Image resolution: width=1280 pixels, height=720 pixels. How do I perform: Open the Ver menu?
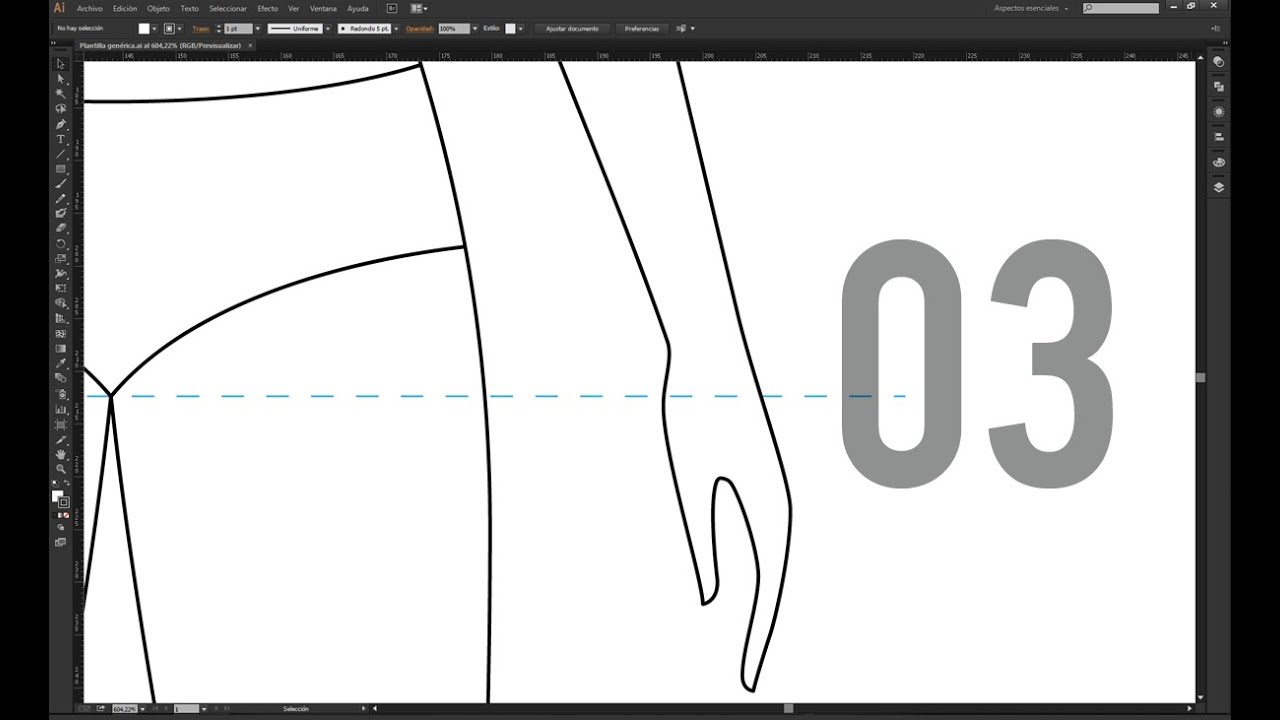[x=294, y=8]
